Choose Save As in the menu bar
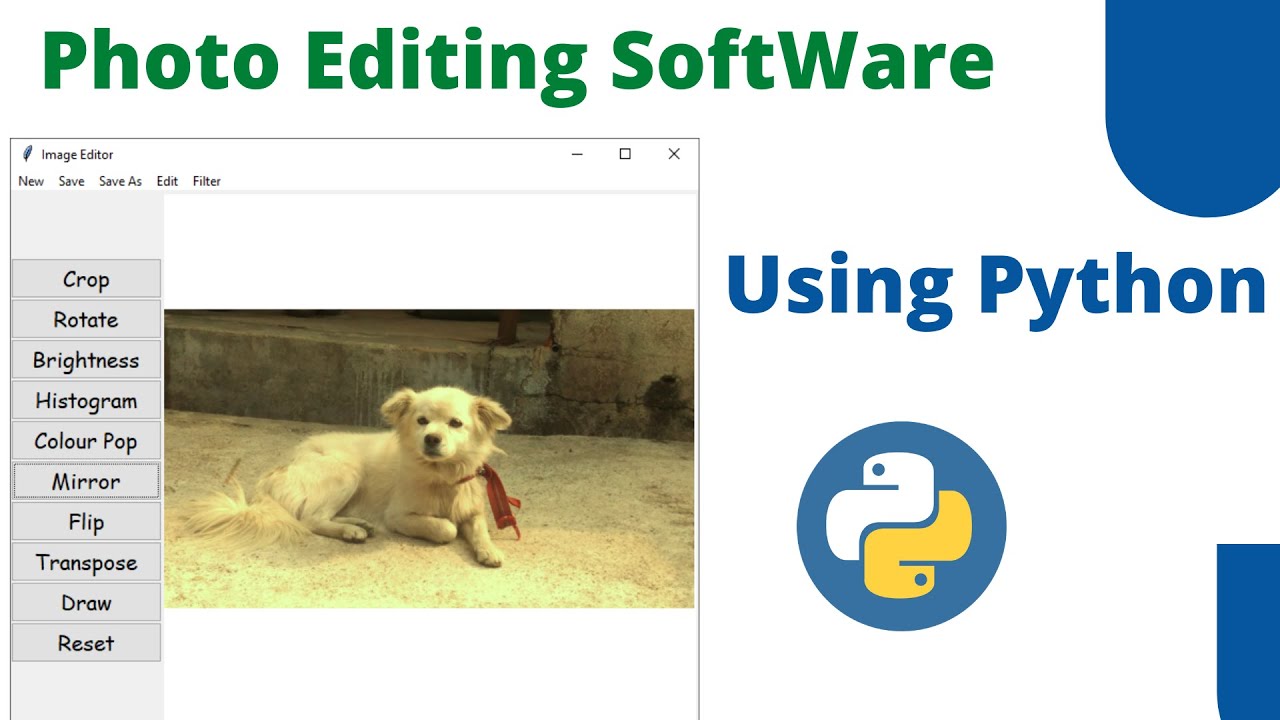 click(x=120, y=181)
